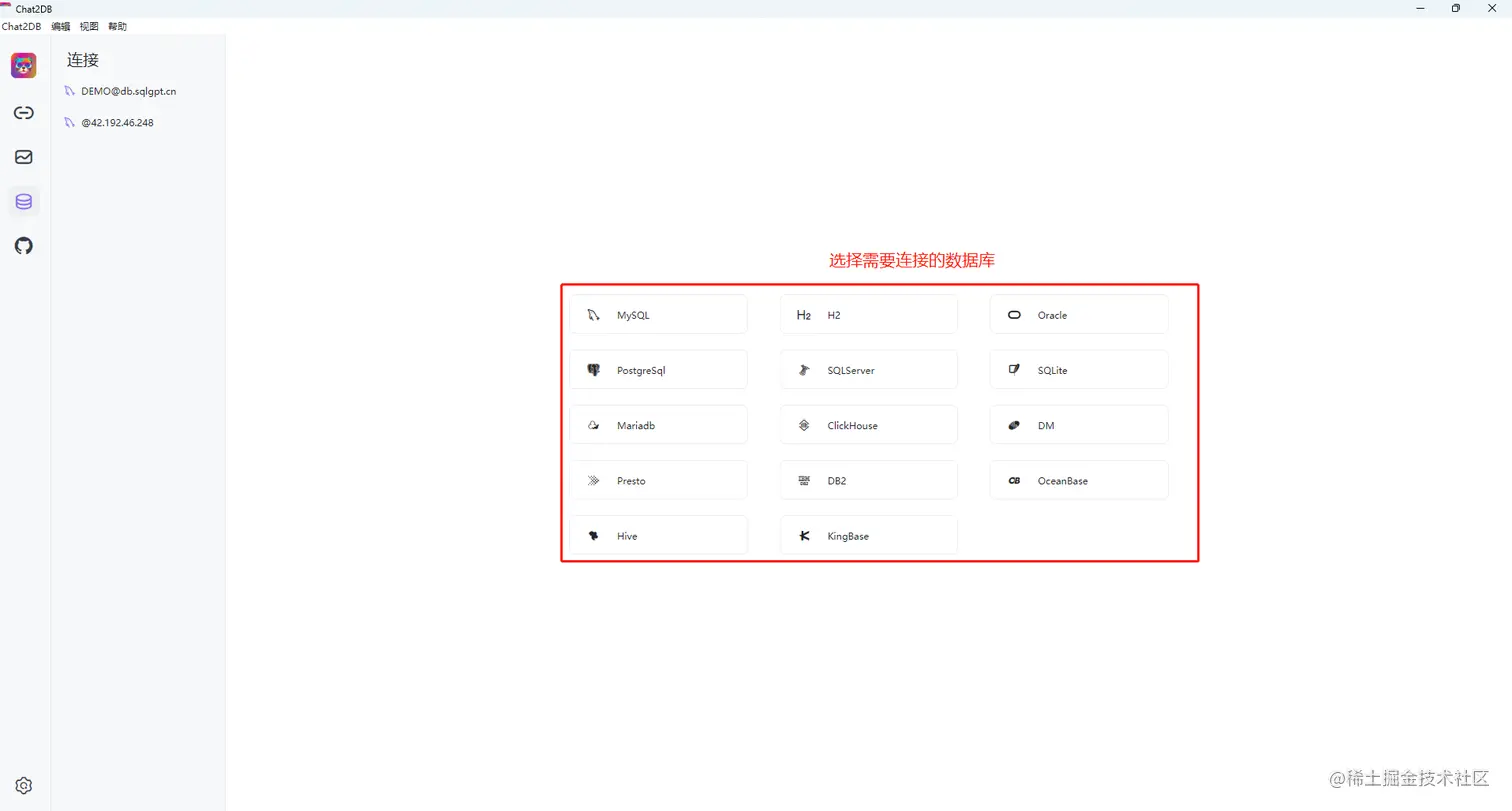Click the DM database icon
Screen dimensions: 1512x811
[1014, 426]
